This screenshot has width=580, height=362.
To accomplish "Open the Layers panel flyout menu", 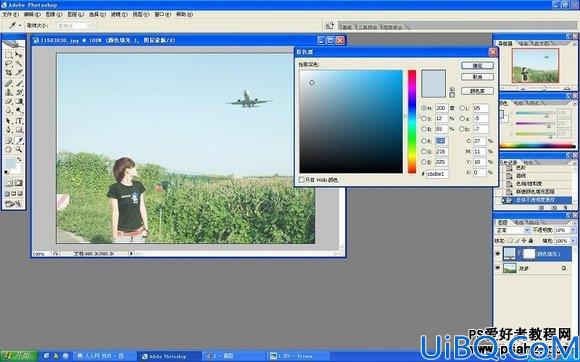I will click(573, 222).
